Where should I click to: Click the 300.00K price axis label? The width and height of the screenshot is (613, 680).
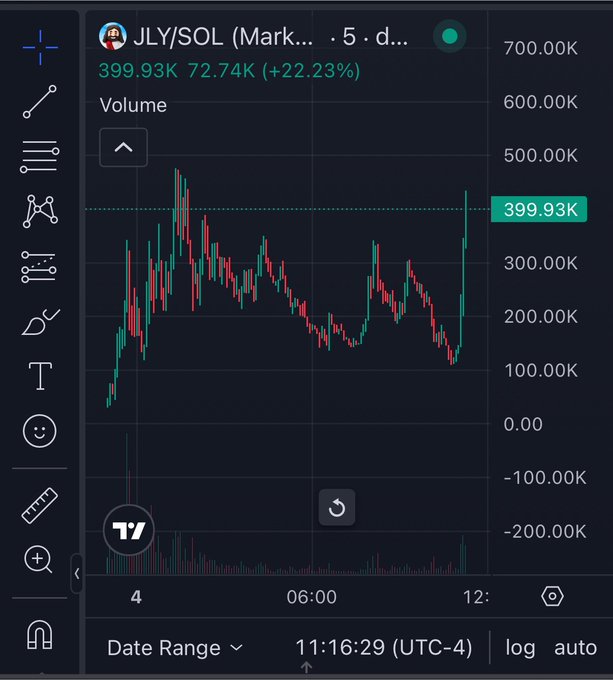pos(541,263)
